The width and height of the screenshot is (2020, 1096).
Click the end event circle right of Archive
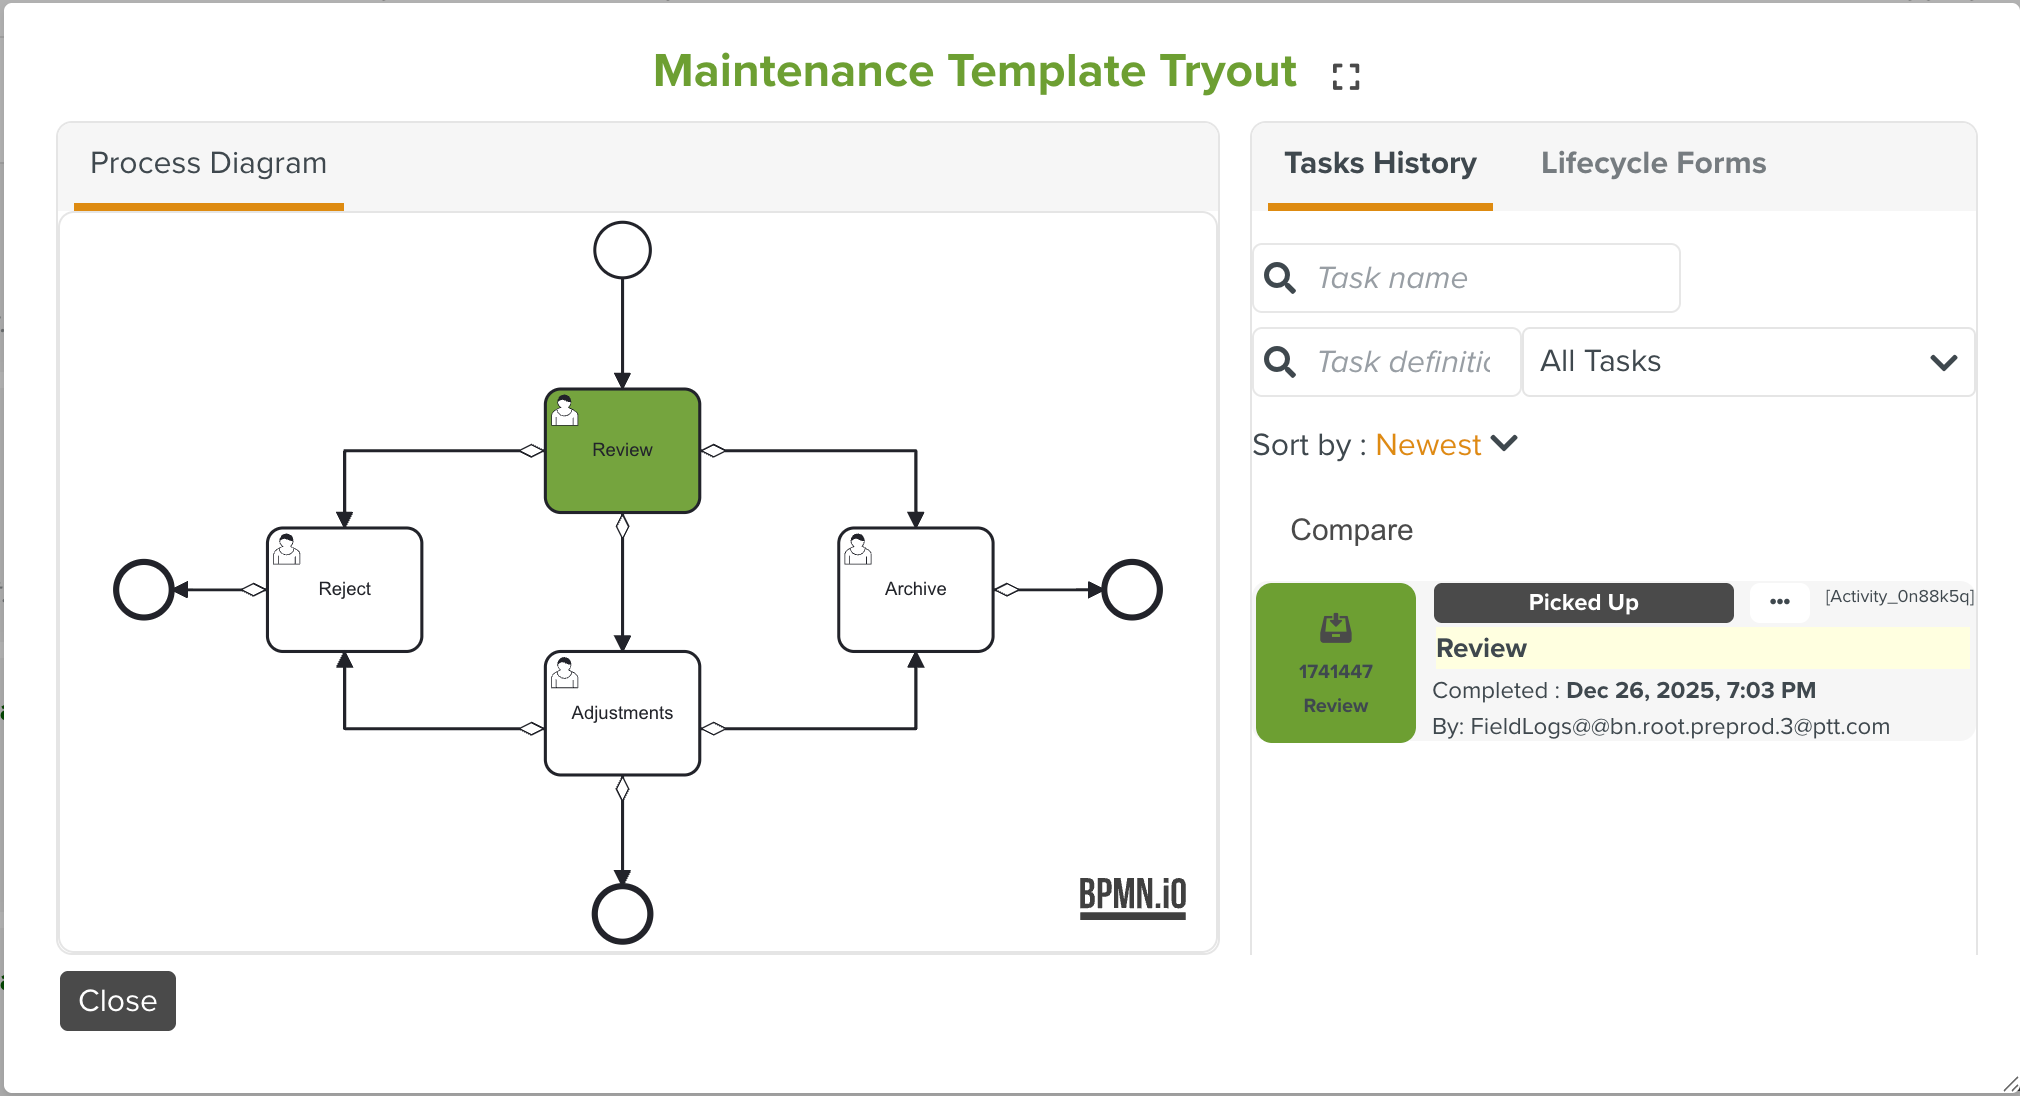[x=1131, y=590]
